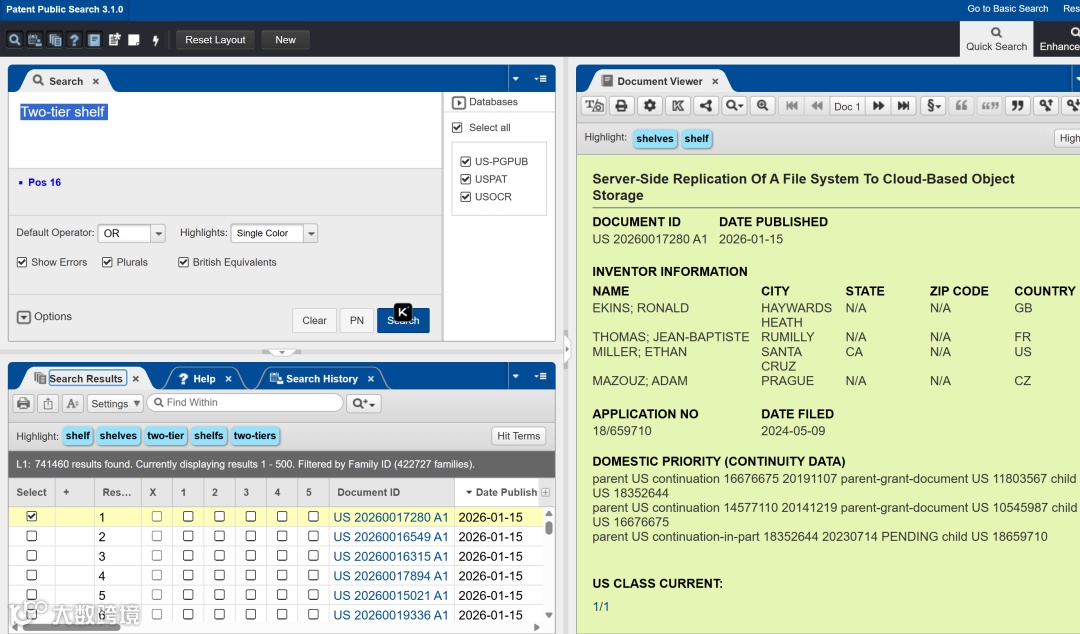Change text size in Search Results
This screenshot has height=634, width=1080.
[x=72, y=403]
